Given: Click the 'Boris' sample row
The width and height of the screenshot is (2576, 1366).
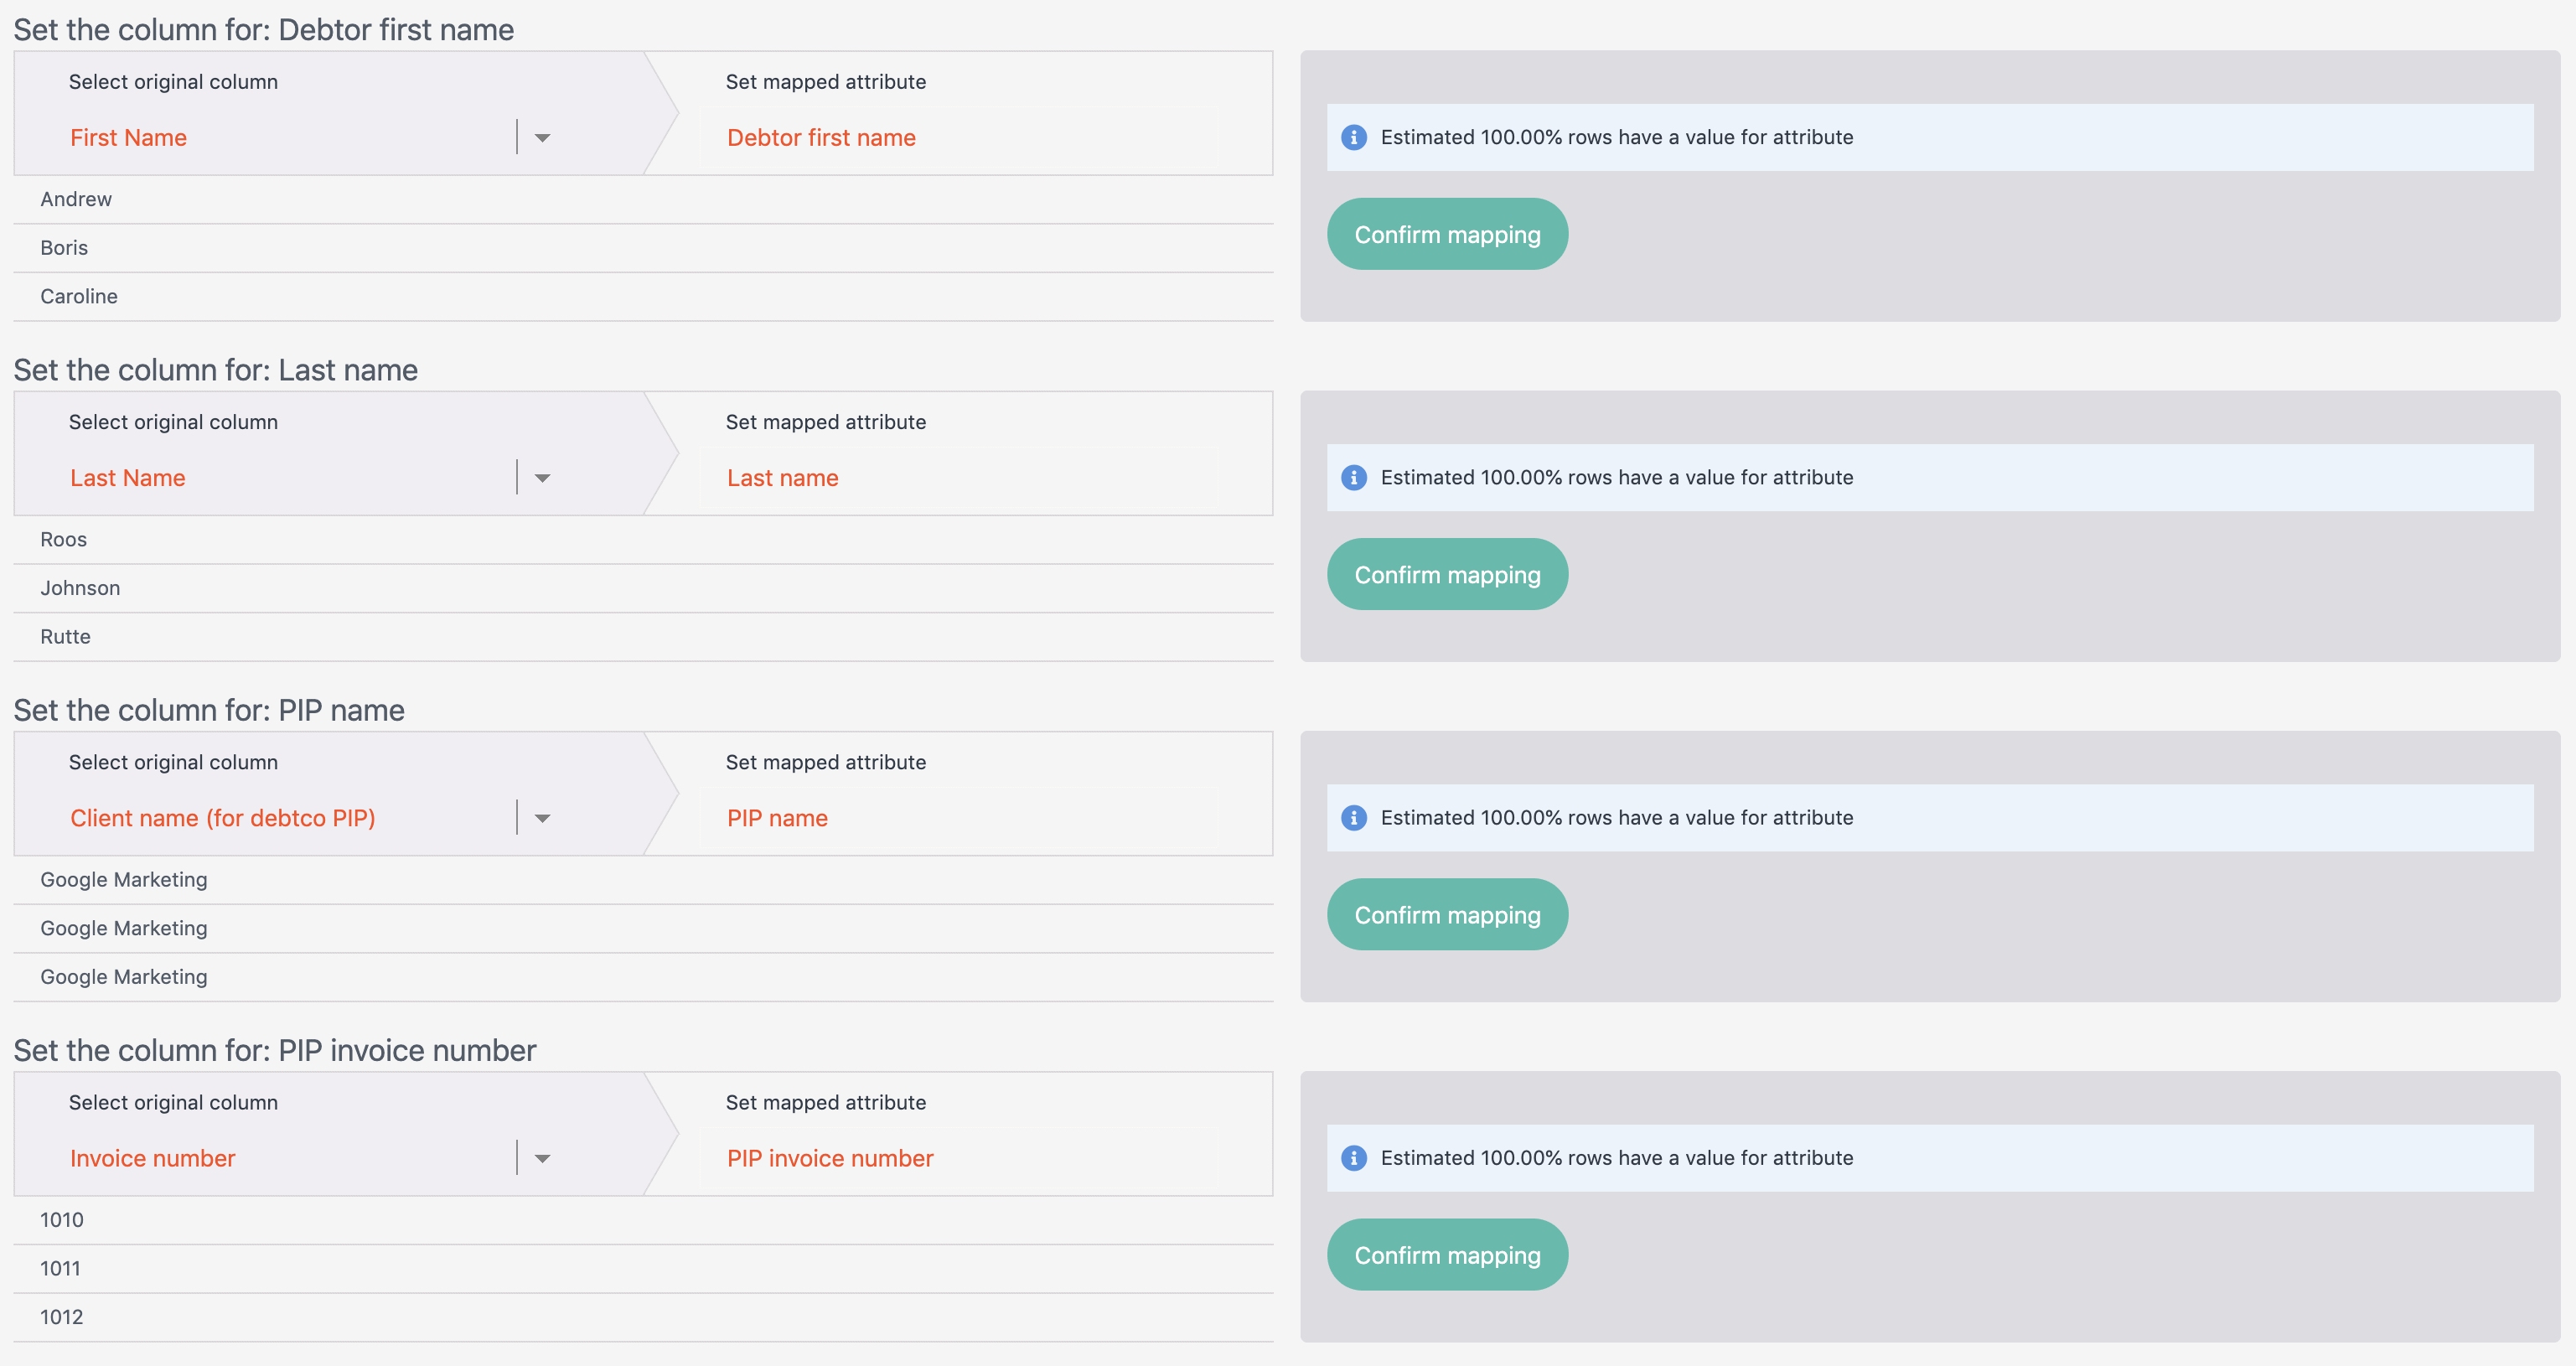Looking at the screenshot, I should 643,248.
